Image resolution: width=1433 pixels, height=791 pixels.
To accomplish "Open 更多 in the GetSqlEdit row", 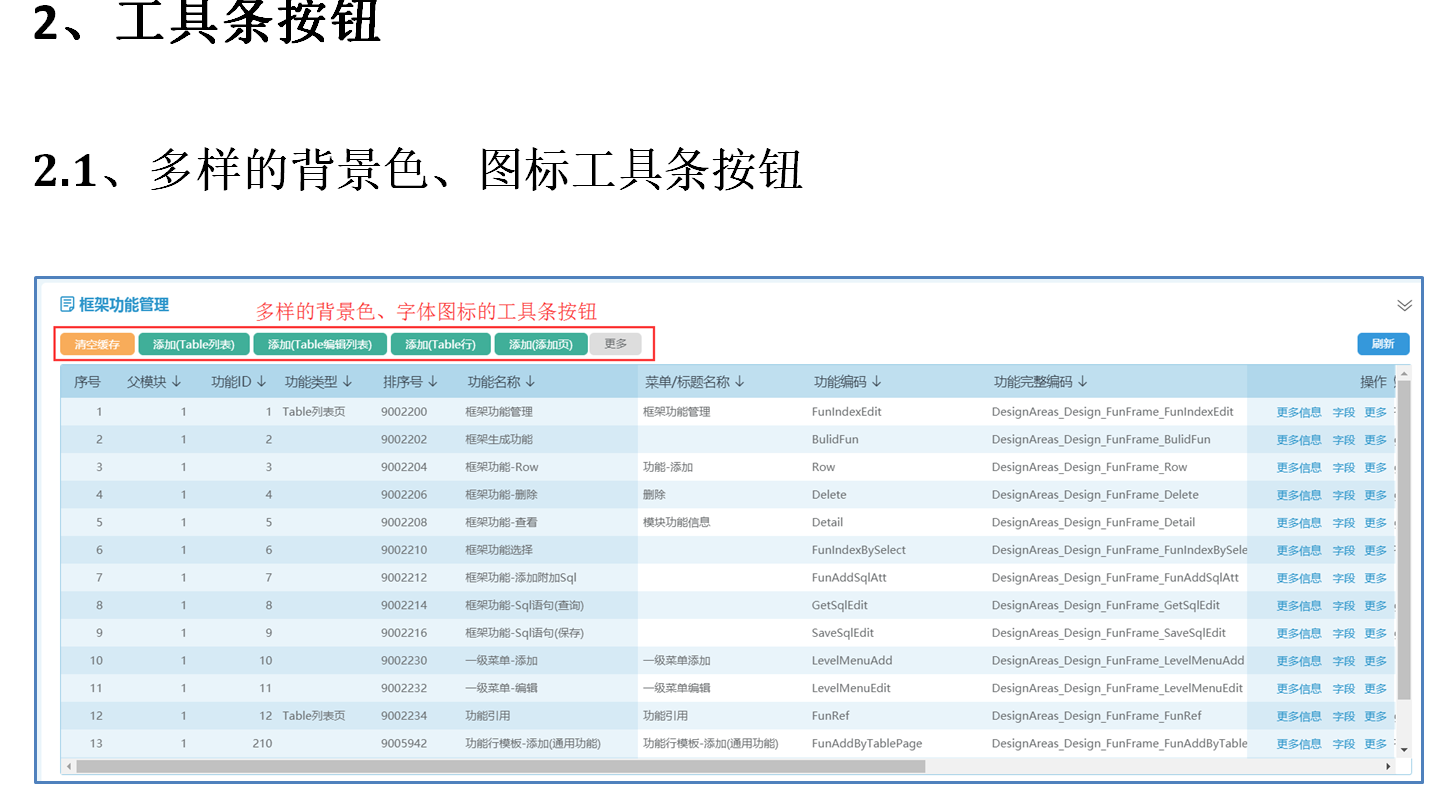I will tap(1376, 606).
